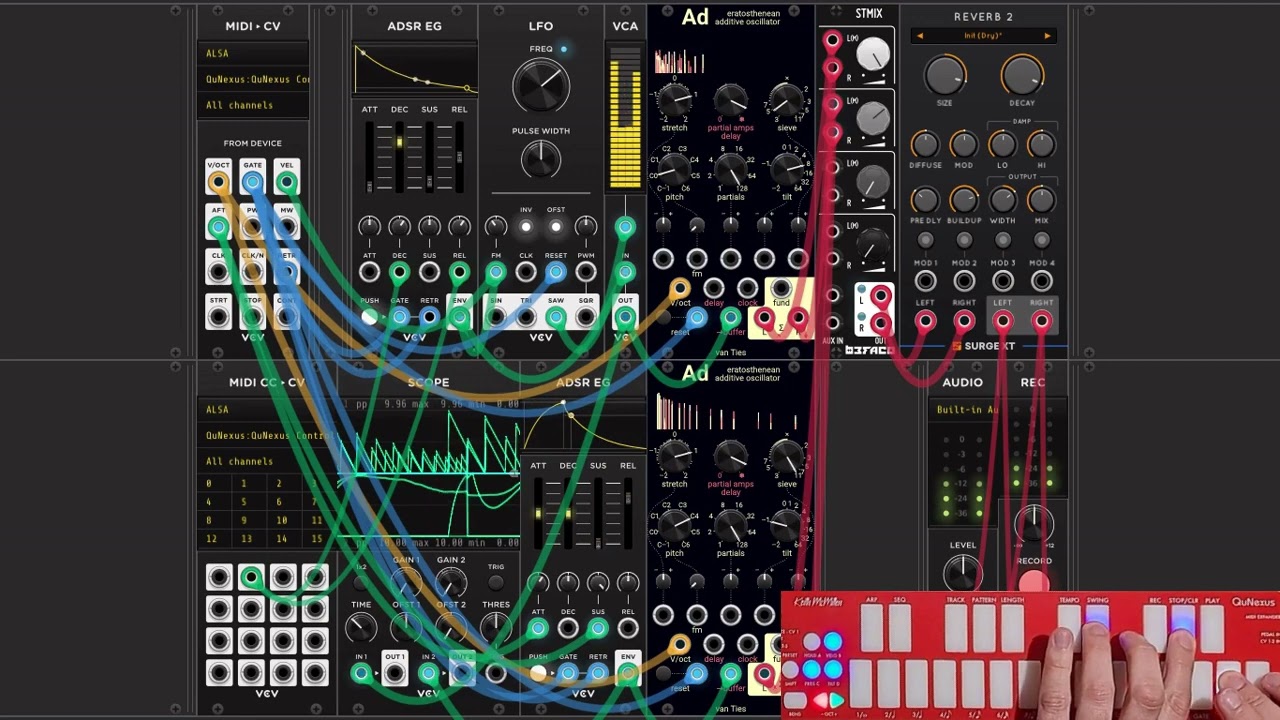Open MIDI CC-CV ALSA driver dropdown
Screen dimensions: 1280x720
coord(266,409)
